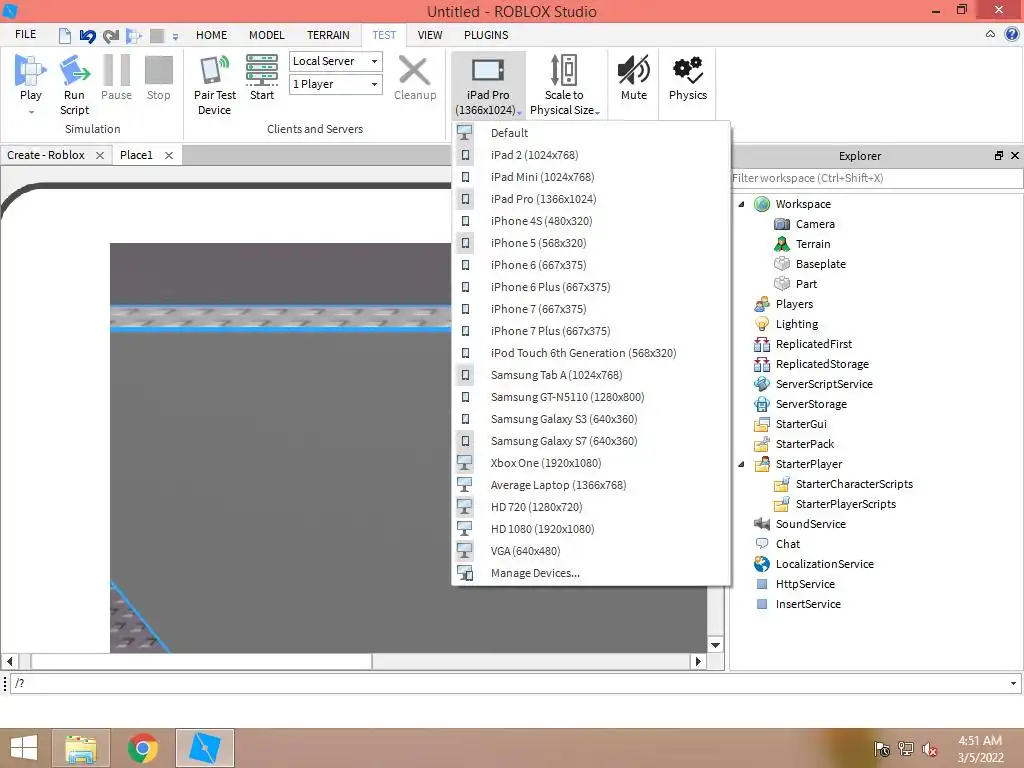The height and width of the screenshot is (768, 1024).
Task: Click the New file icon in quick access
Action: click(65, 35)
